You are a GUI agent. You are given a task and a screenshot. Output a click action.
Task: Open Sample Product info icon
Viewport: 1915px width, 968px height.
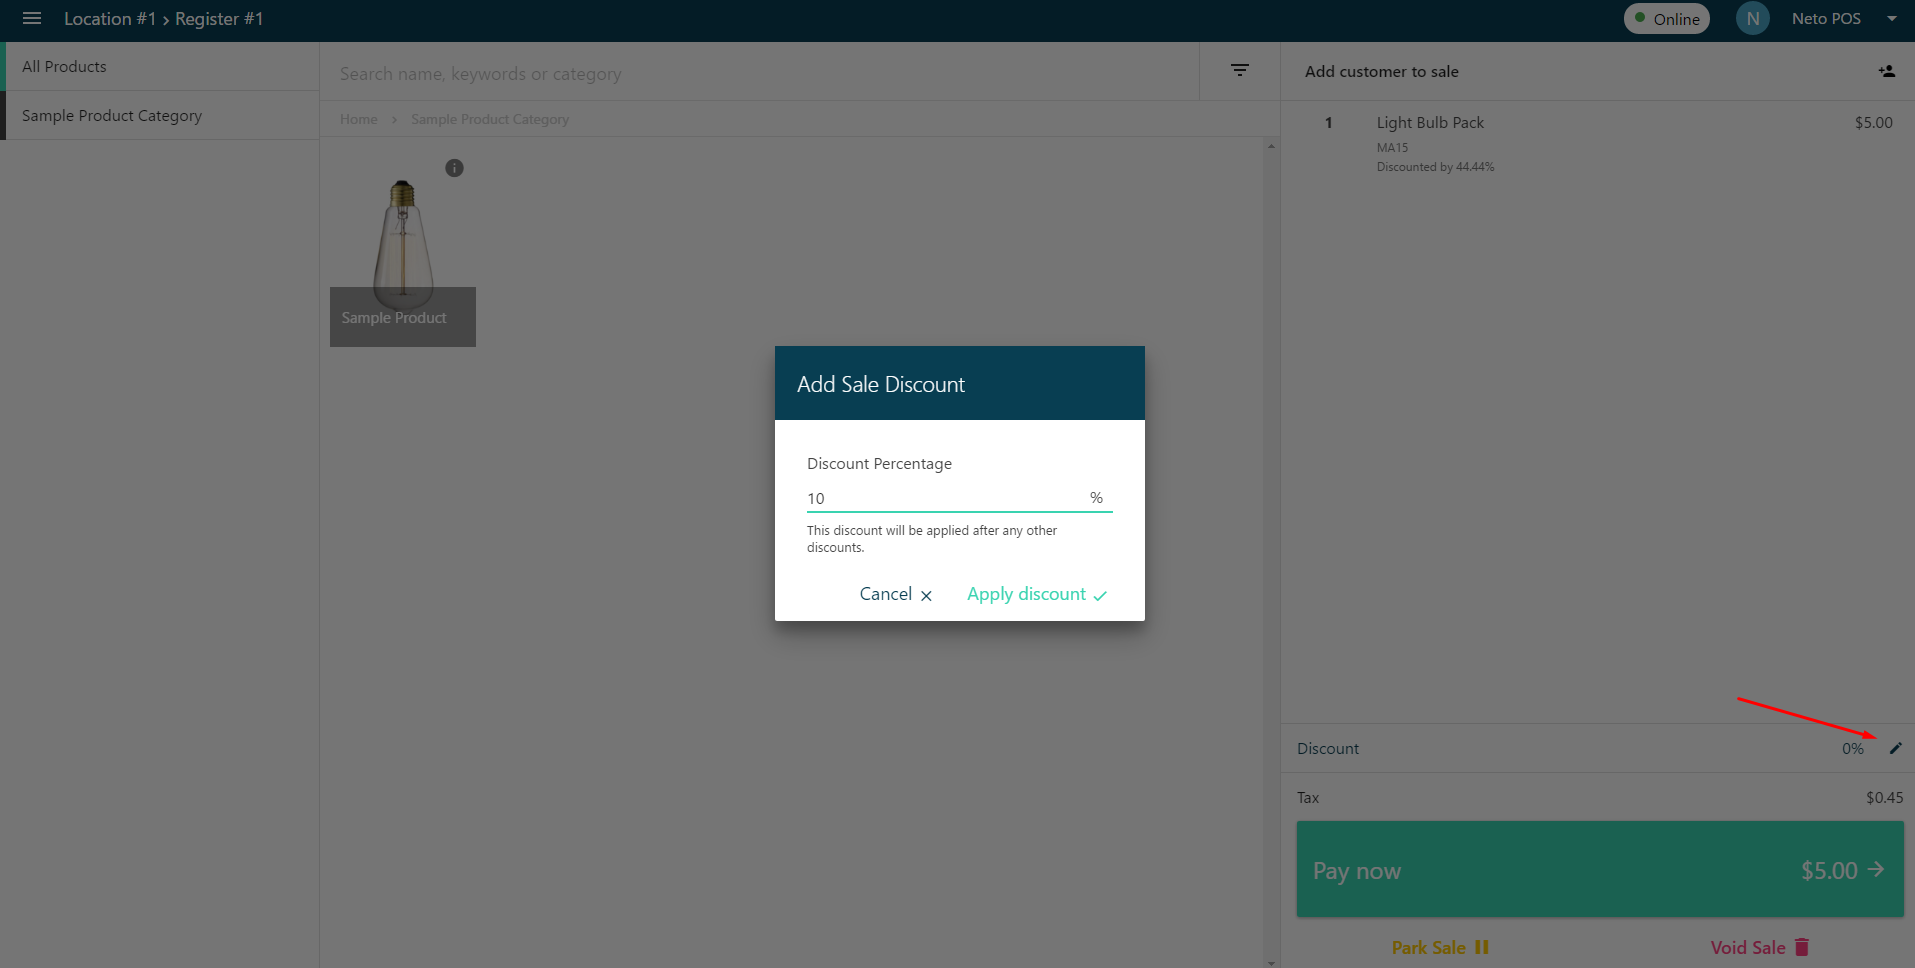tap(454, 168)
